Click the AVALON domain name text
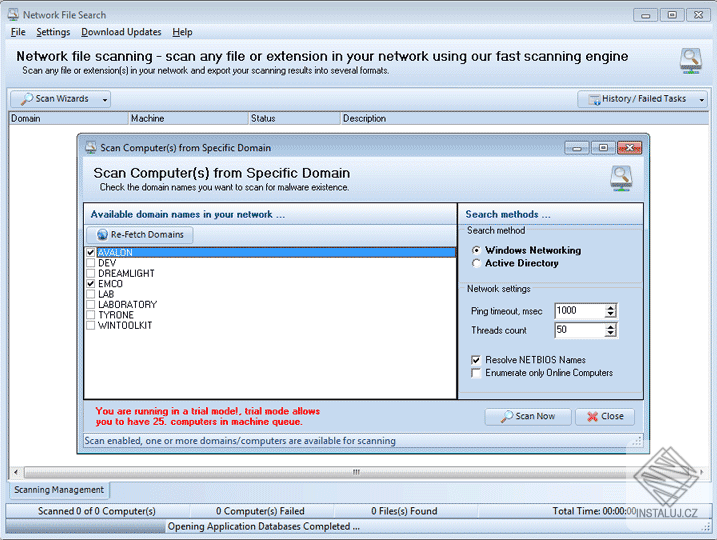 click(x=115, y=252)
